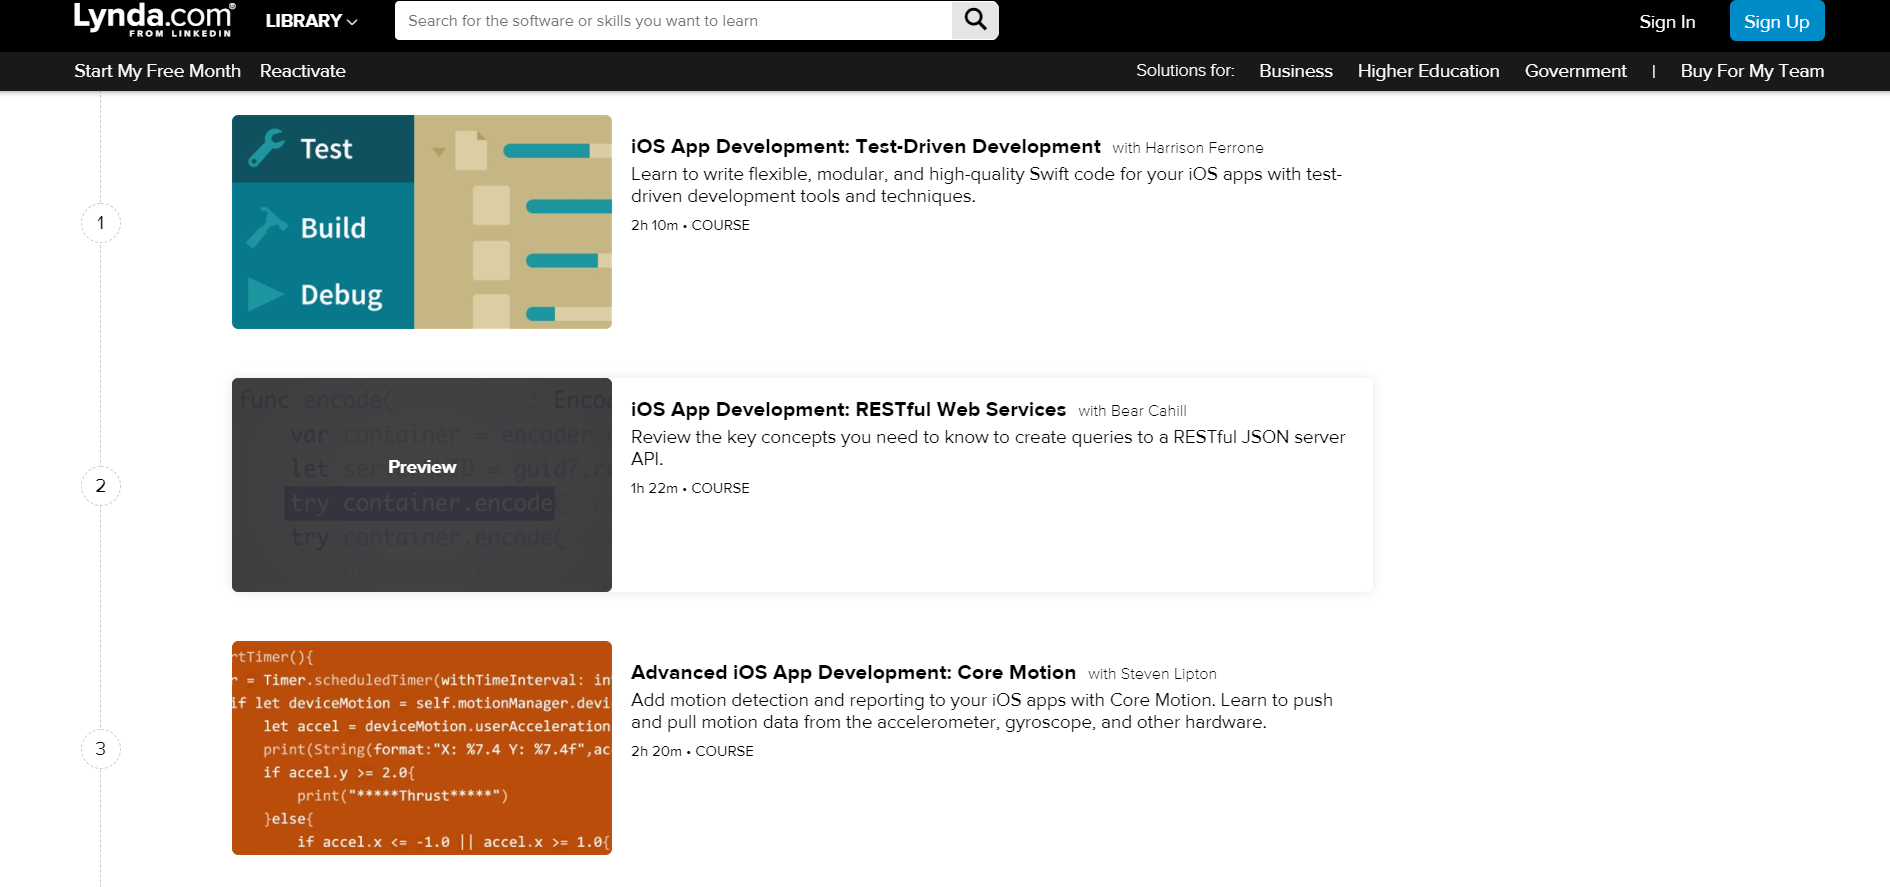Click the '1h 22m • COURSE' duration text
This screenshot has height=887, width=1890.
tap(690, 488)
